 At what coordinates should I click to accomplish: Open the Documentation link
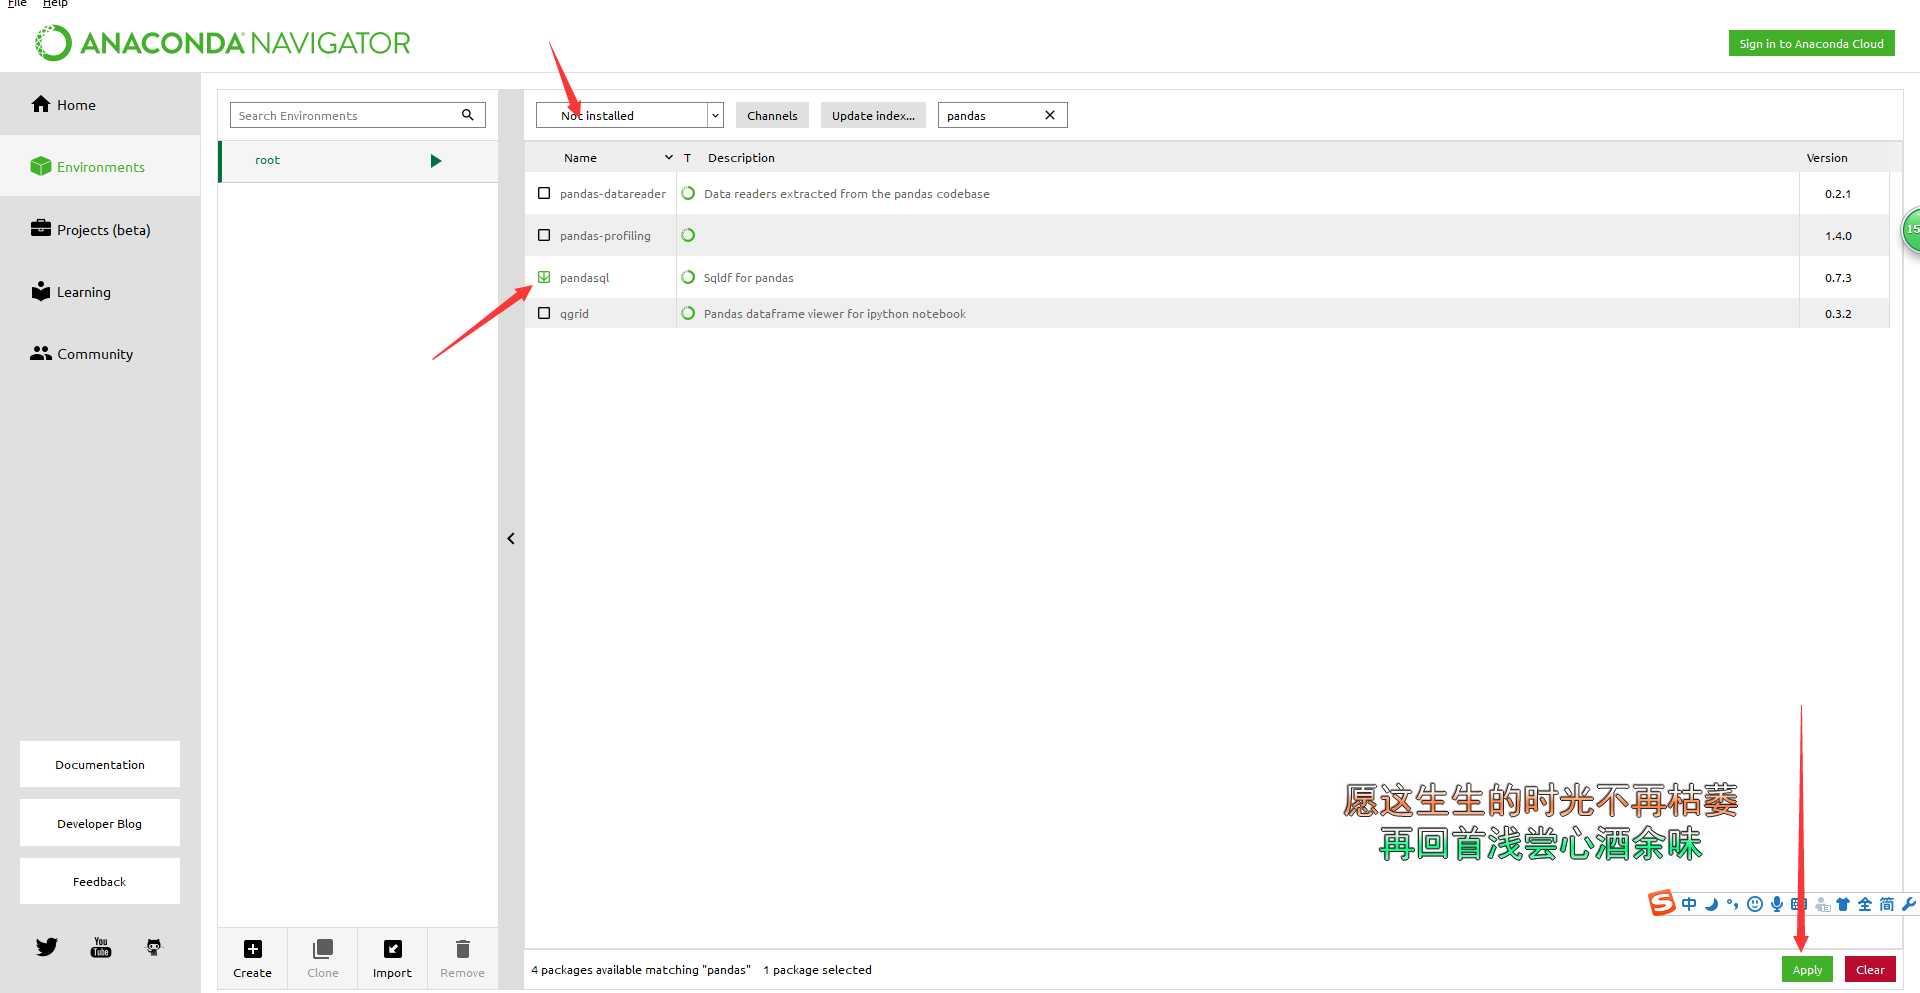pyautogui.click(x=100, y=764)
